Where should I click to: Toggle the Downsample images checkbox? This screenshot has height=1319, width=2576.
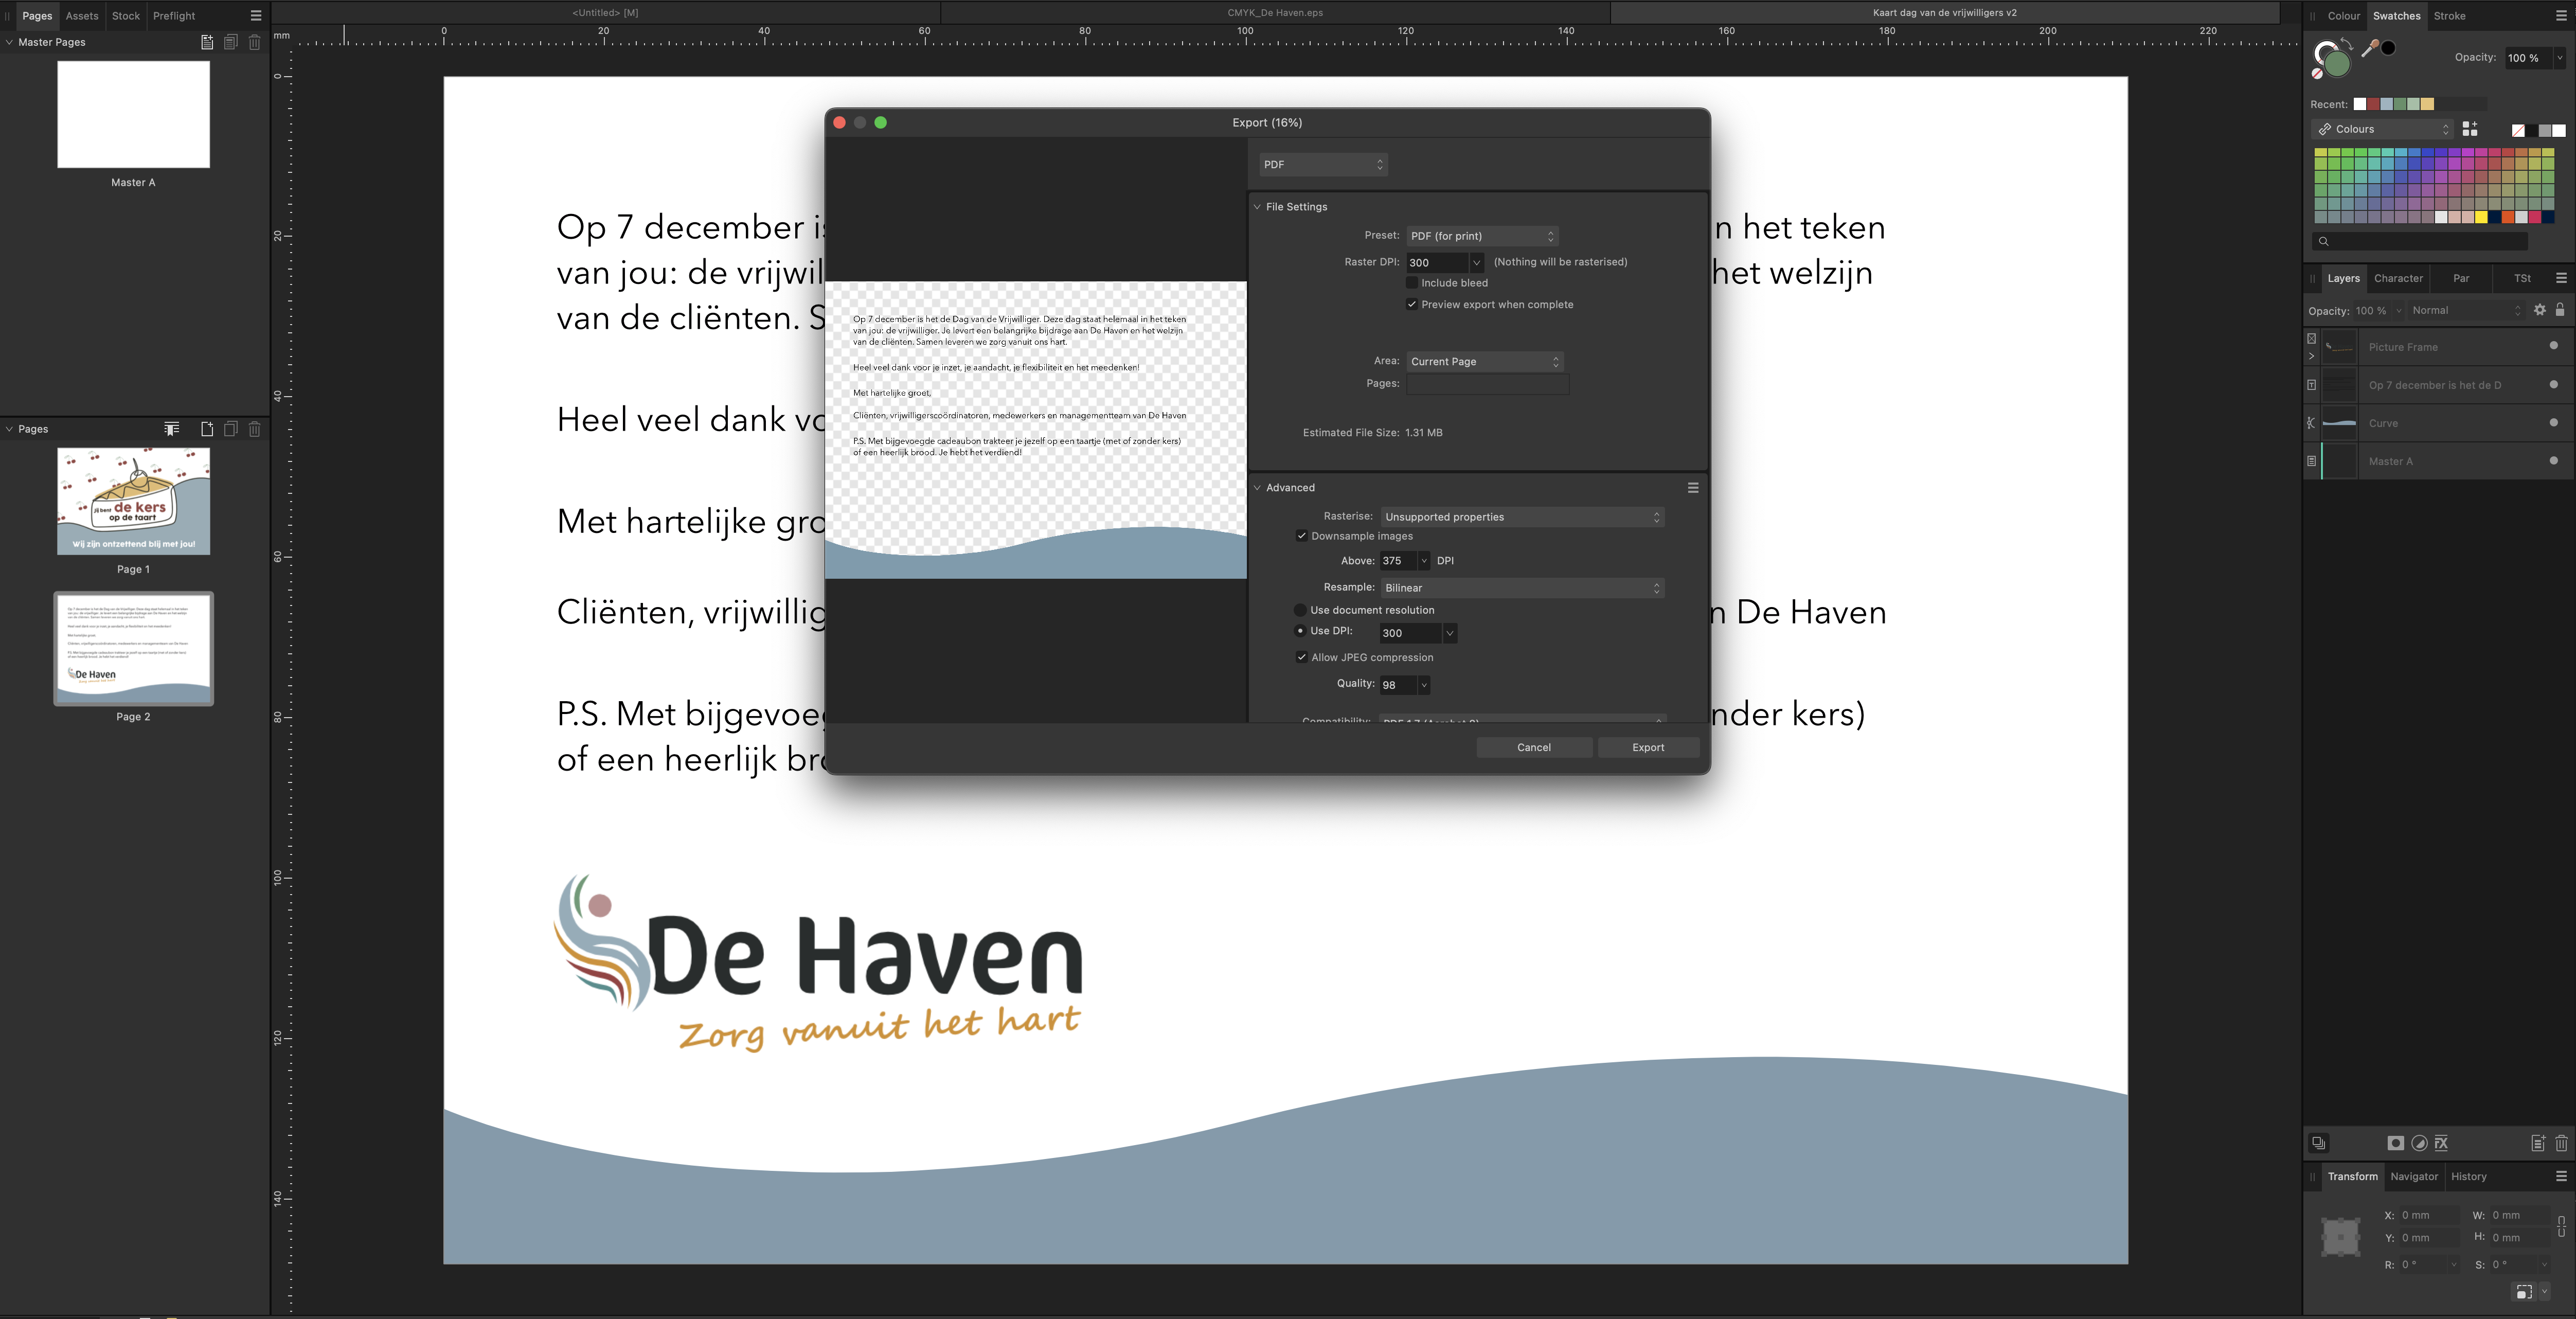click(1301, 536)
